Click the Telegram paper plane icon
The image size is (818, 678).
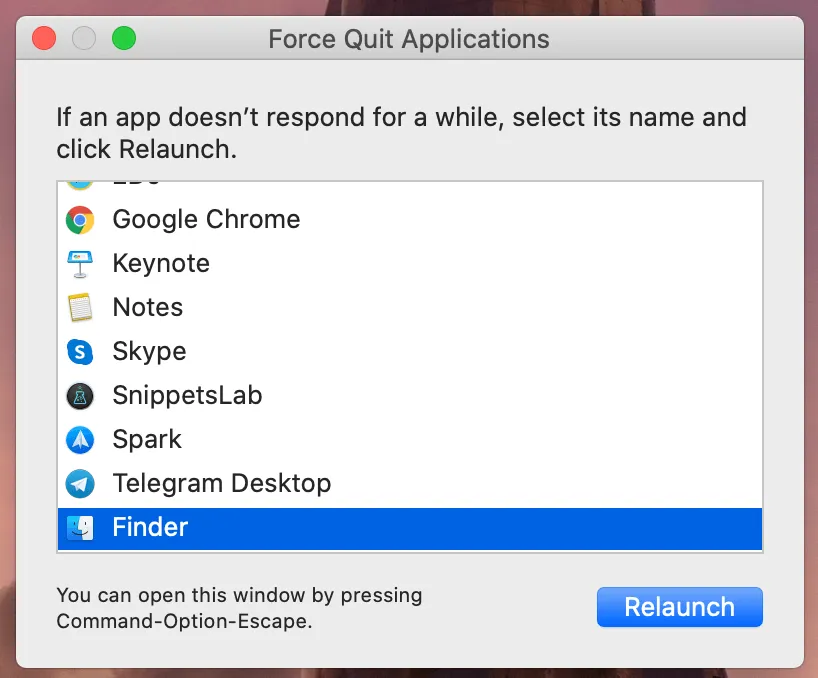pyautogui.click(x=80, y=484)
